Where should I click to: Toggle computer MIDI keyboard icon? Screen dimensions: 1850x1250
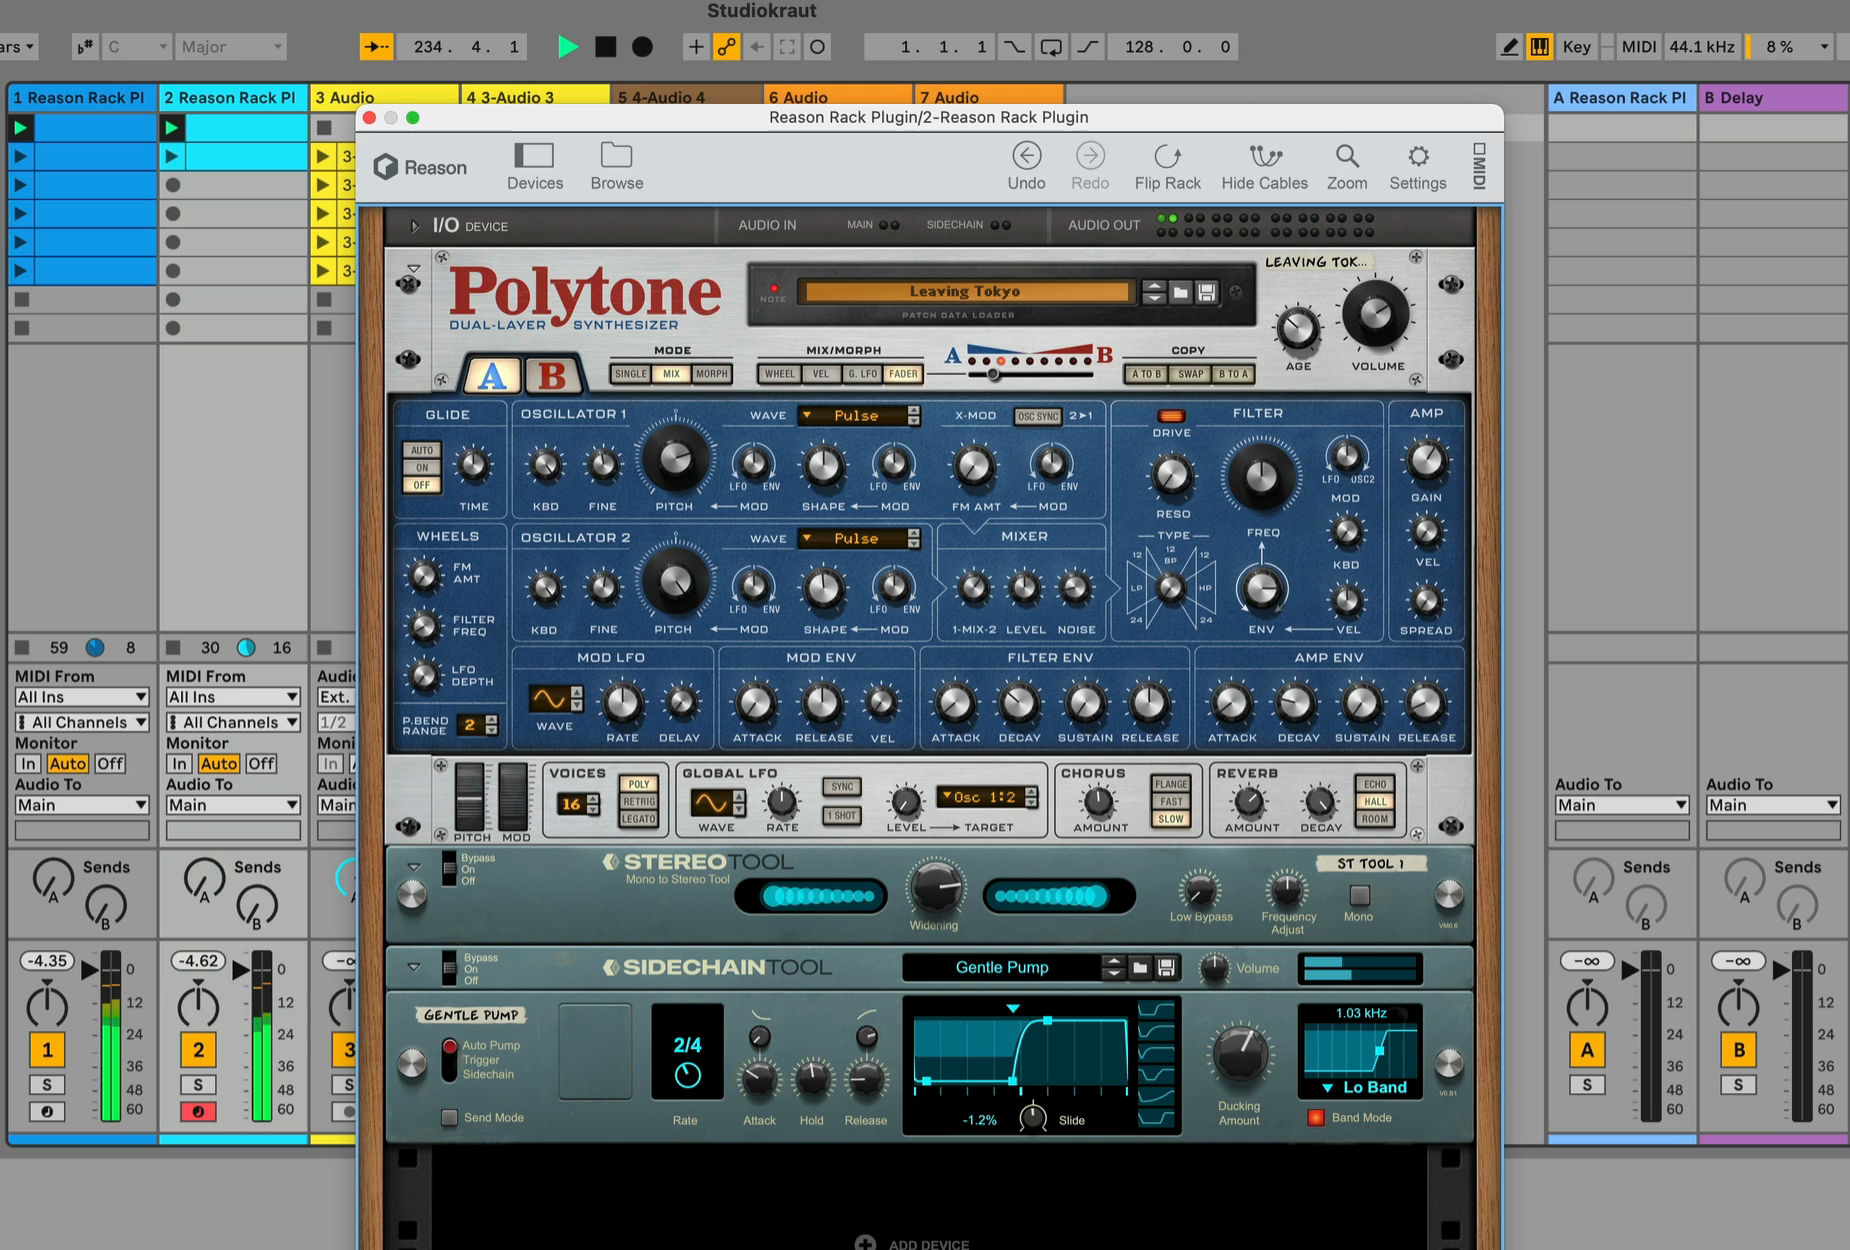[1539, 47]
